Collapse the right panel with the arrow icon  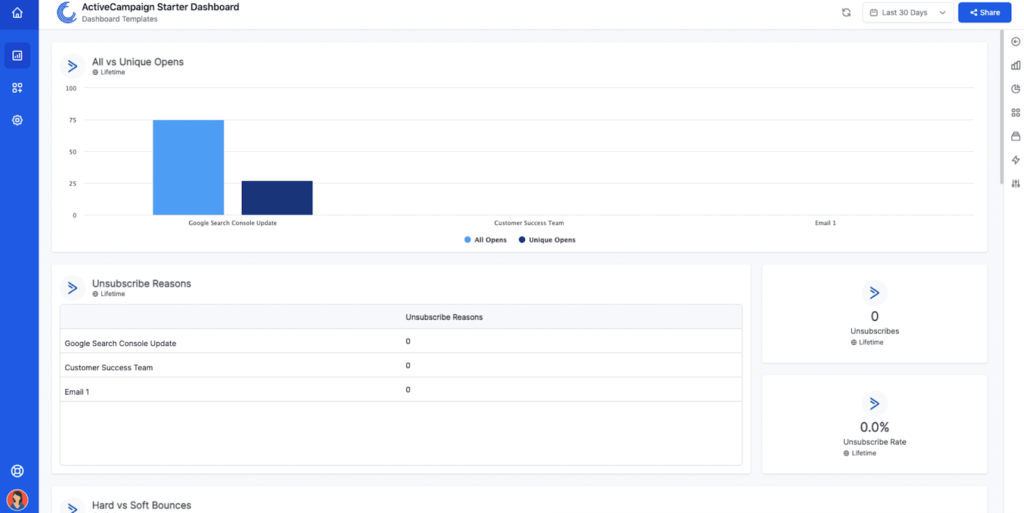coord(1016,41)
